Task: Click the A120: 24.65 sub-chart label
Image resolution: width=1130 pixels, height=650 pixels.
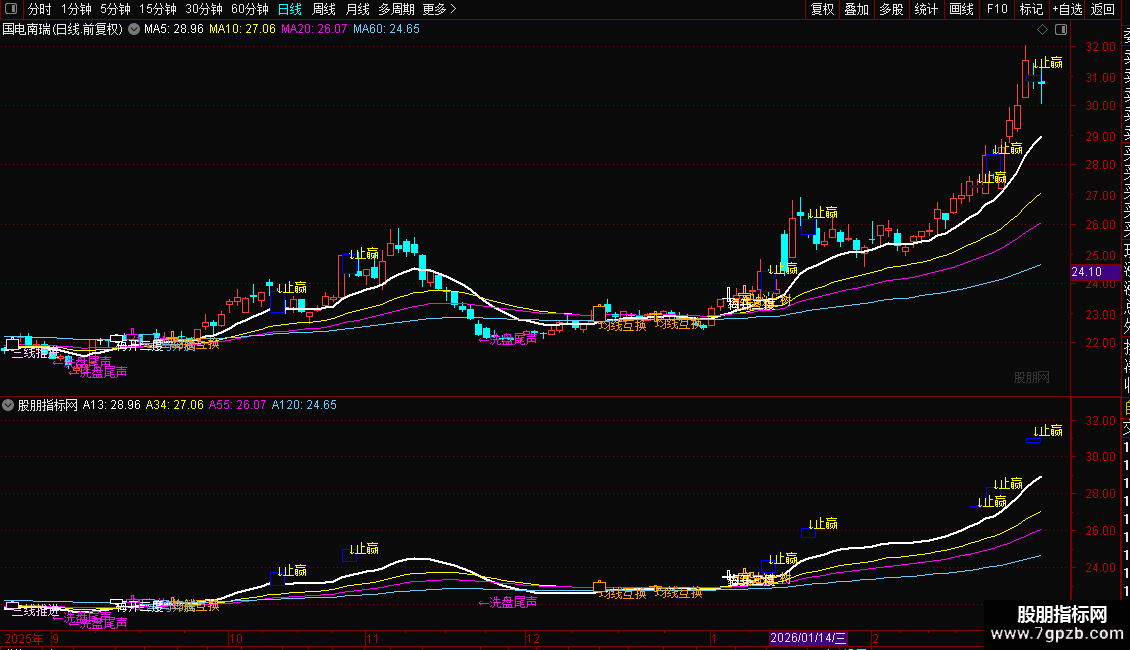Action: (304, 405)
